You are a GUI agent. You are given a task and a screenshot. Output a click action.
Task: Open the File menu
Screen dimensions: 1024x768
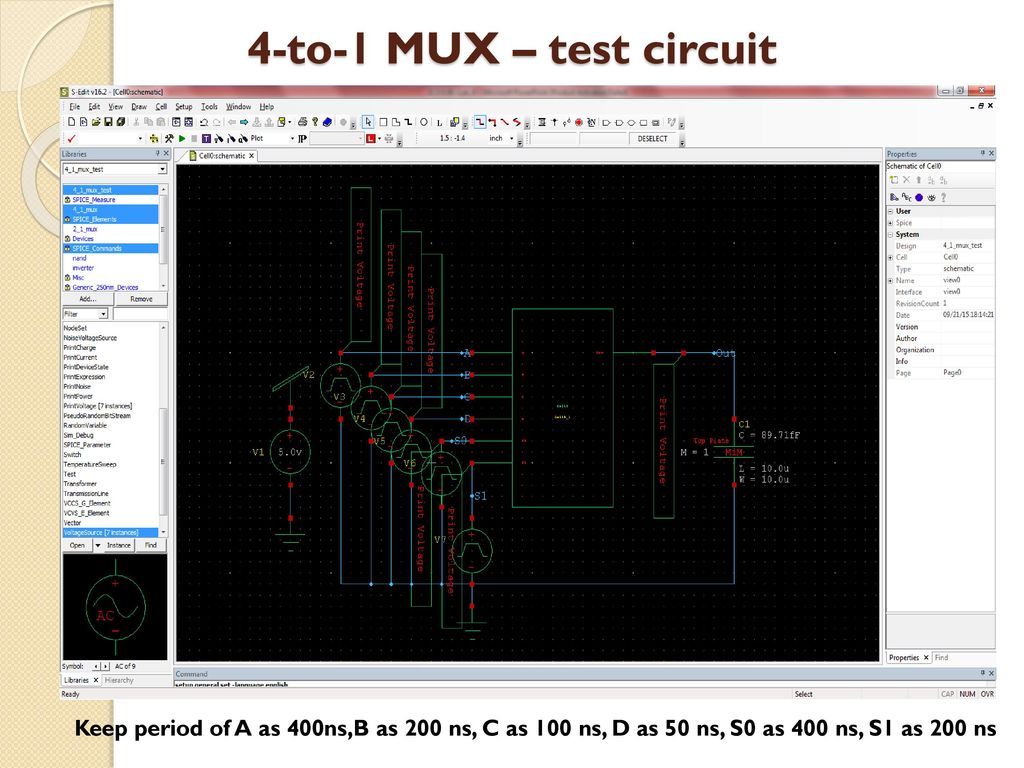tap(74, 106)
